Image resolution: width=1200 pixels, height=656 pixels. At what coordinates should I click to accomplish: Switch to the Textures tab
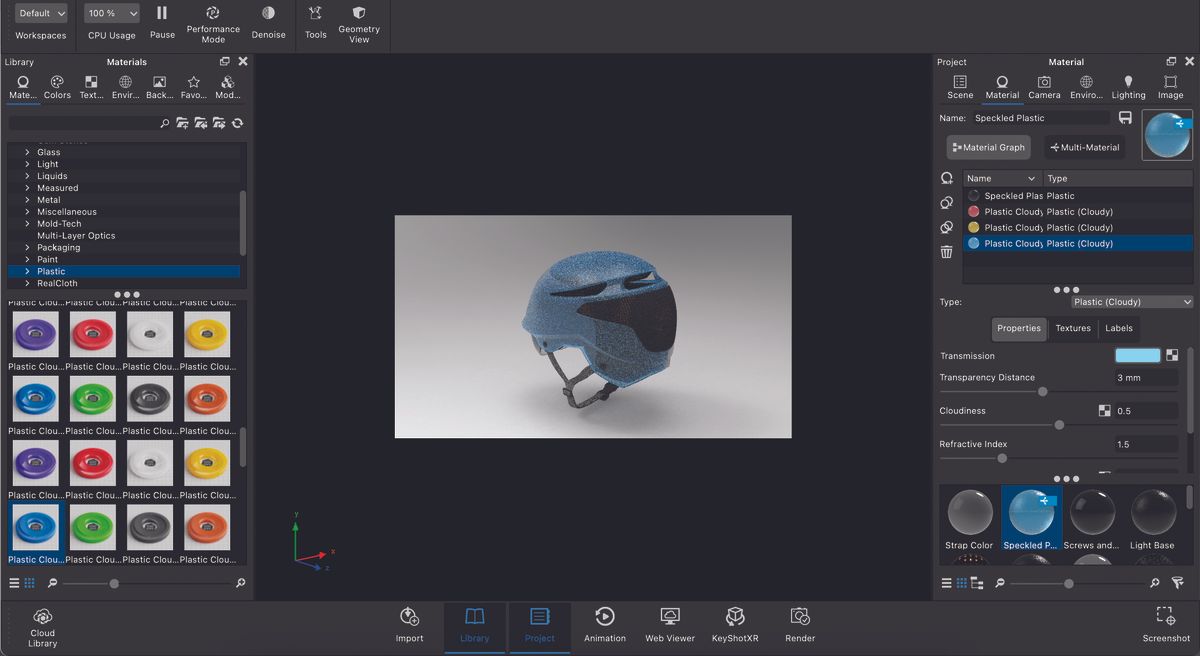(1072, 328)
